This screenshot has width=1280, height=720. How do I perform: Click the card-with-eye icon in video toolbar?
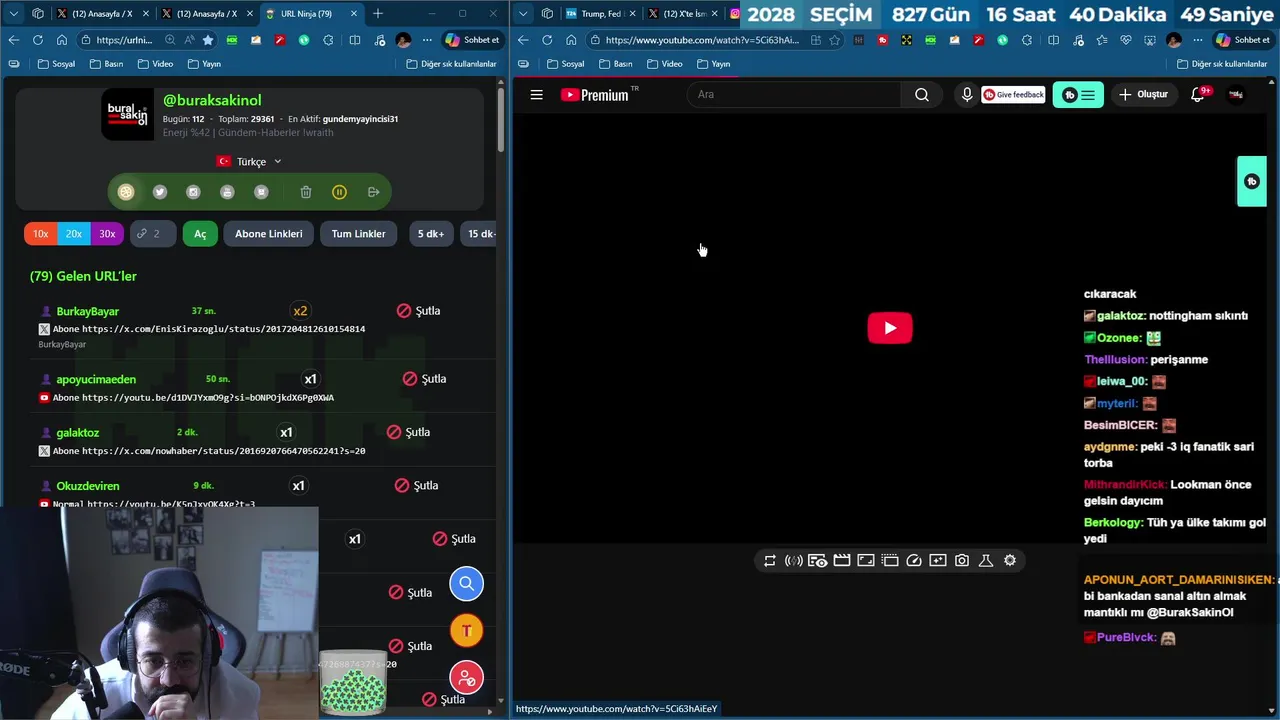click(x=817, y=561)
